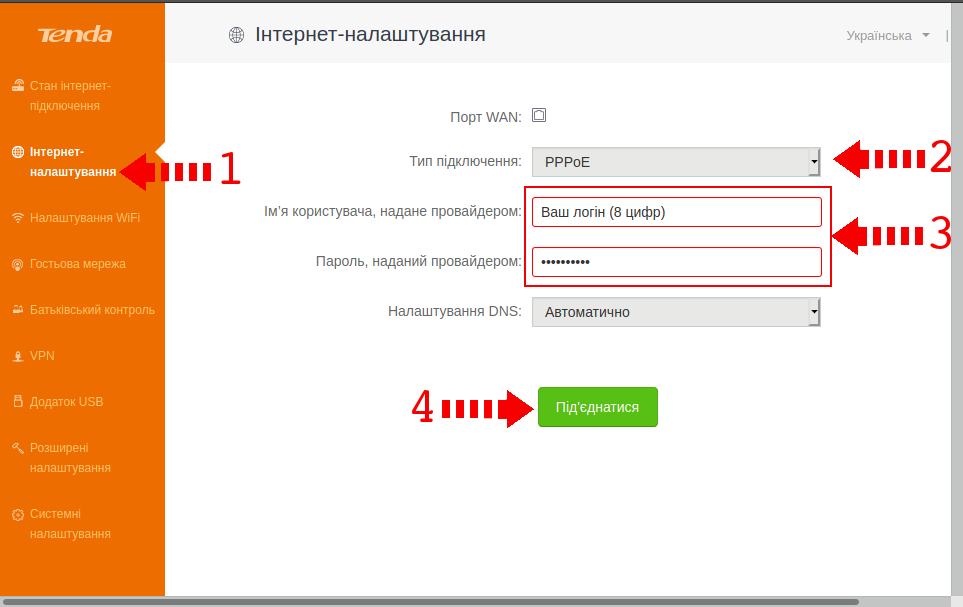Click the globe icon beside Інтернет-налаштування in sidebar
The width and height of the screenshot is (963, 607).
coord(17,152)
